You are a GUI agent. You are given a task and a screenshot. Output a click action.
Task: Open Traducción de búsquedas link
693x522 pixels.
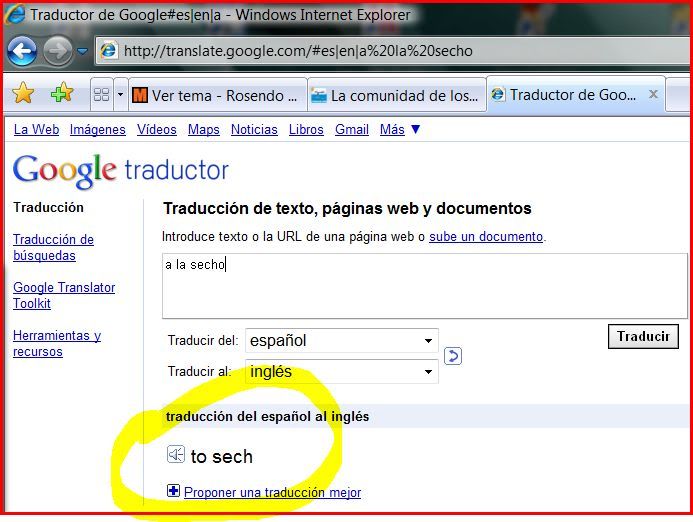point(53,248)
